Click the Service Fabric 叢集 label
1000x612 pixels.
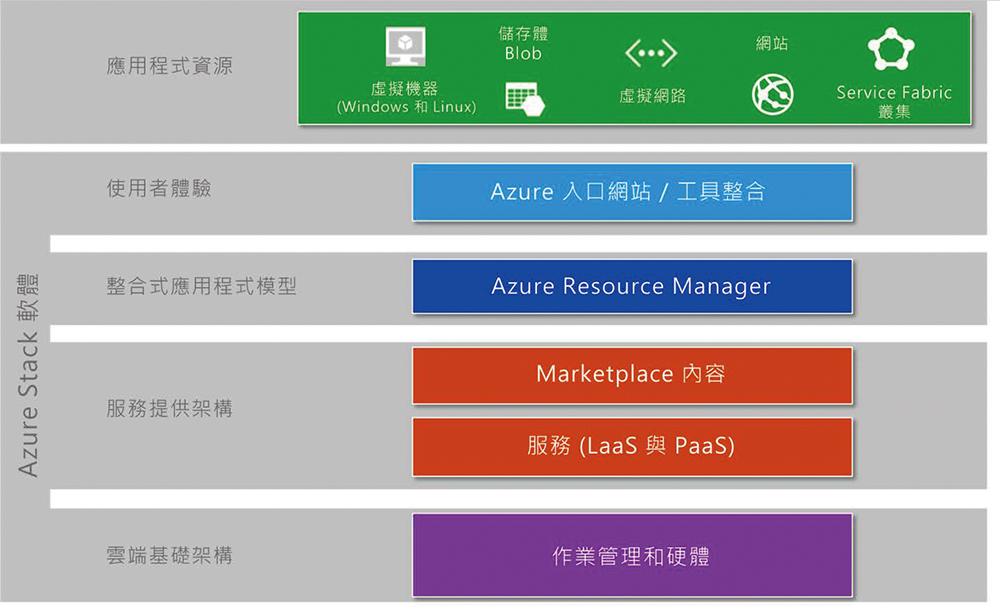pos(894,101)
